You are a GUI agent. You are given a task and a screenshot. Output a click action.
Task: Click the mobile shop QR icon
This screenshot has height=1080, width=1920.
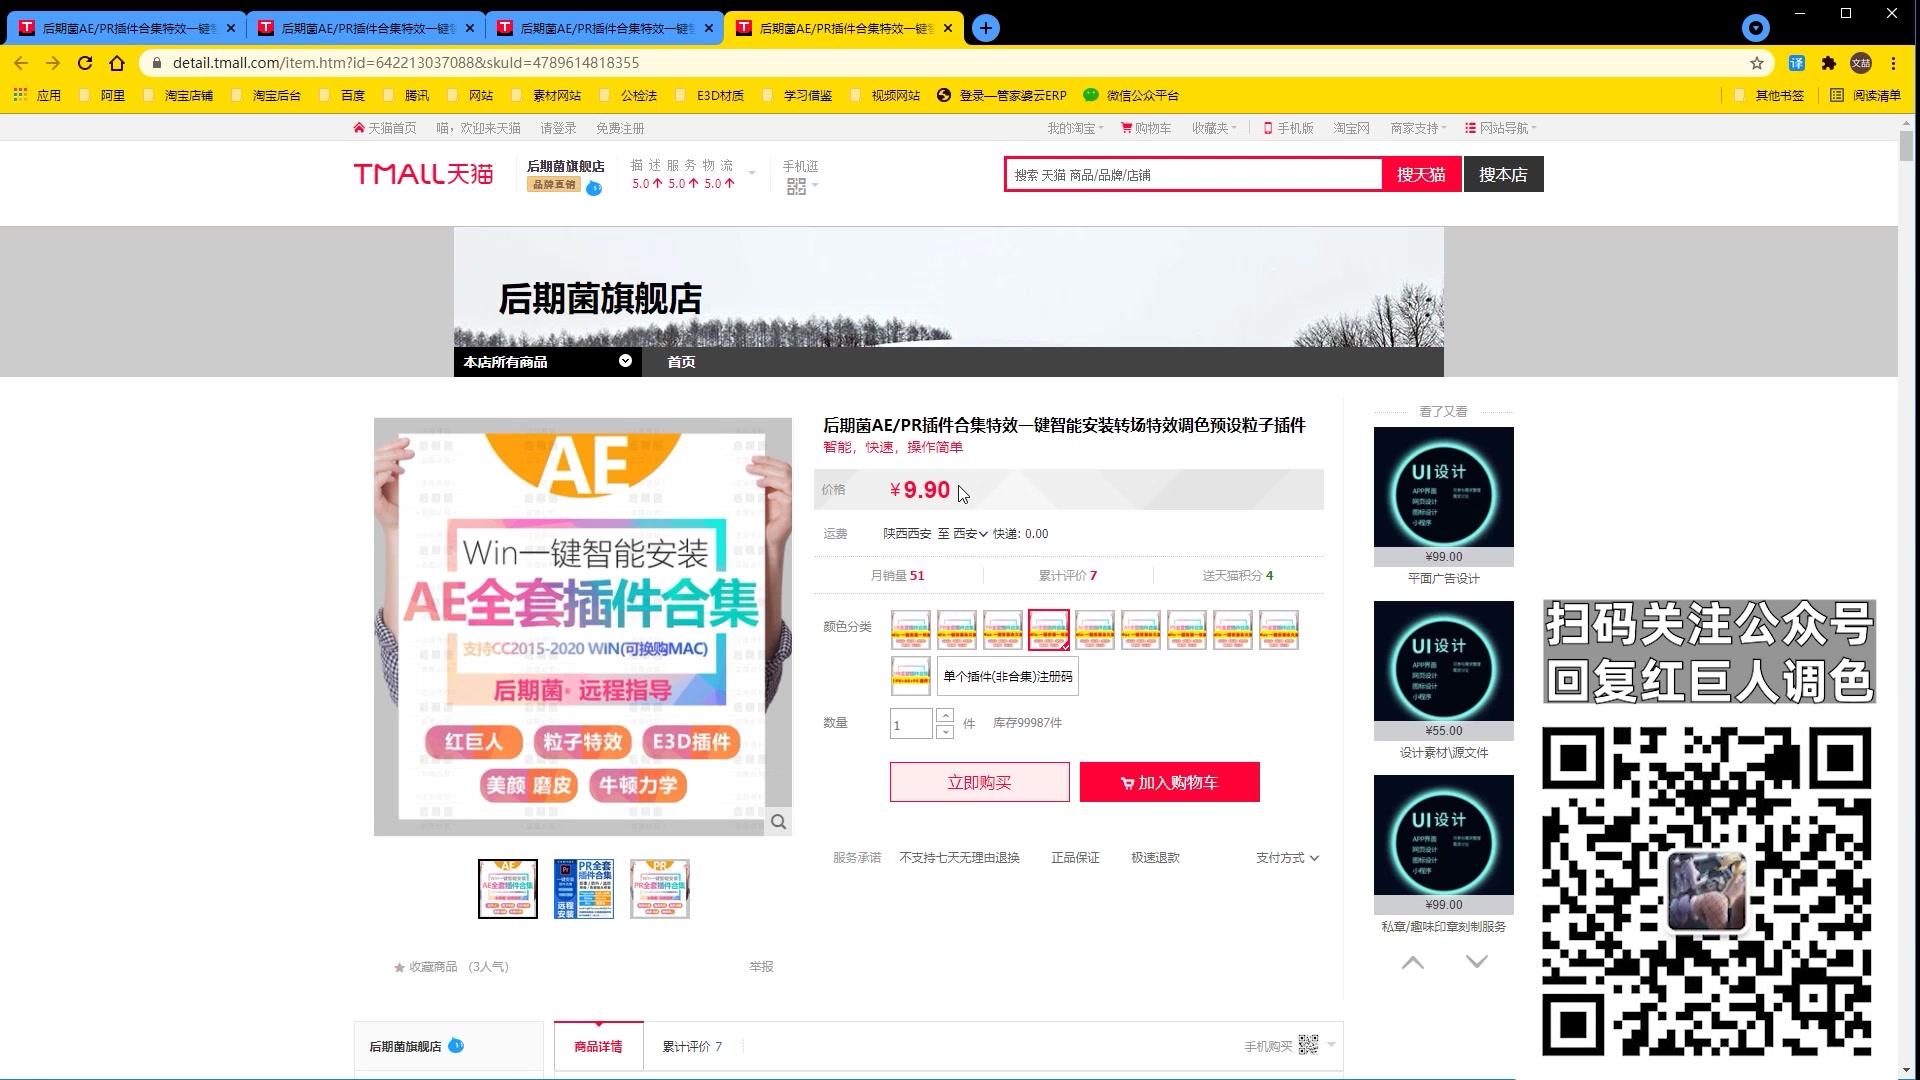[796, 187]
